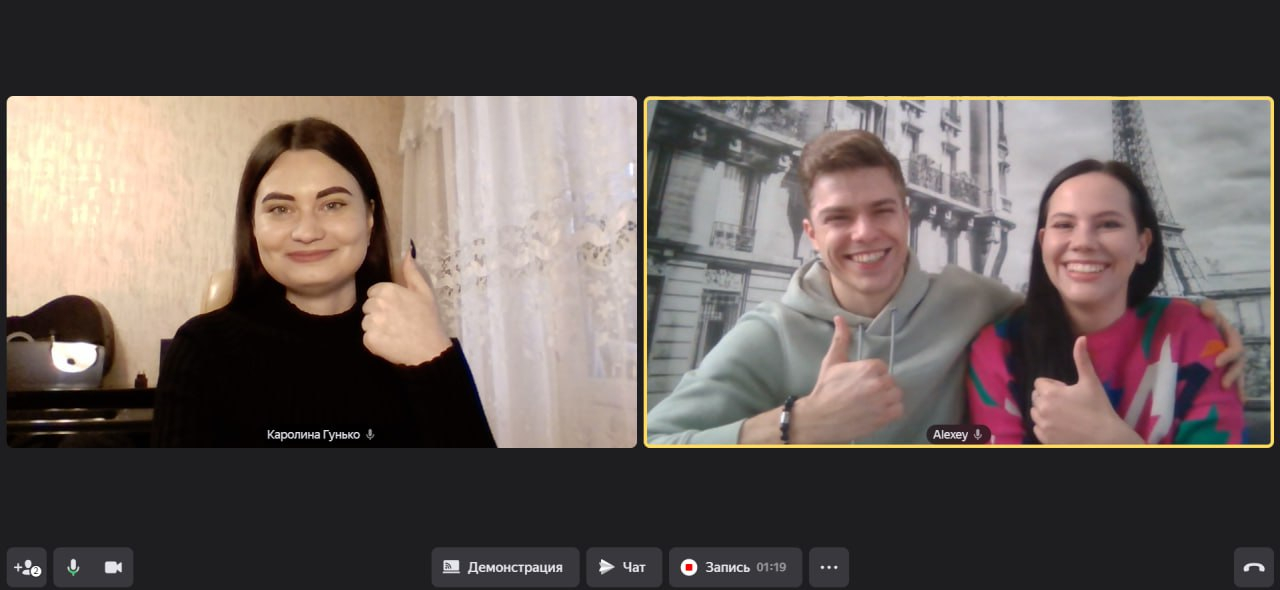Start screen sharing with Демонстрация
Image resolution: width=1280 pixels, height=590 pixels.
[x=505, y=567]
